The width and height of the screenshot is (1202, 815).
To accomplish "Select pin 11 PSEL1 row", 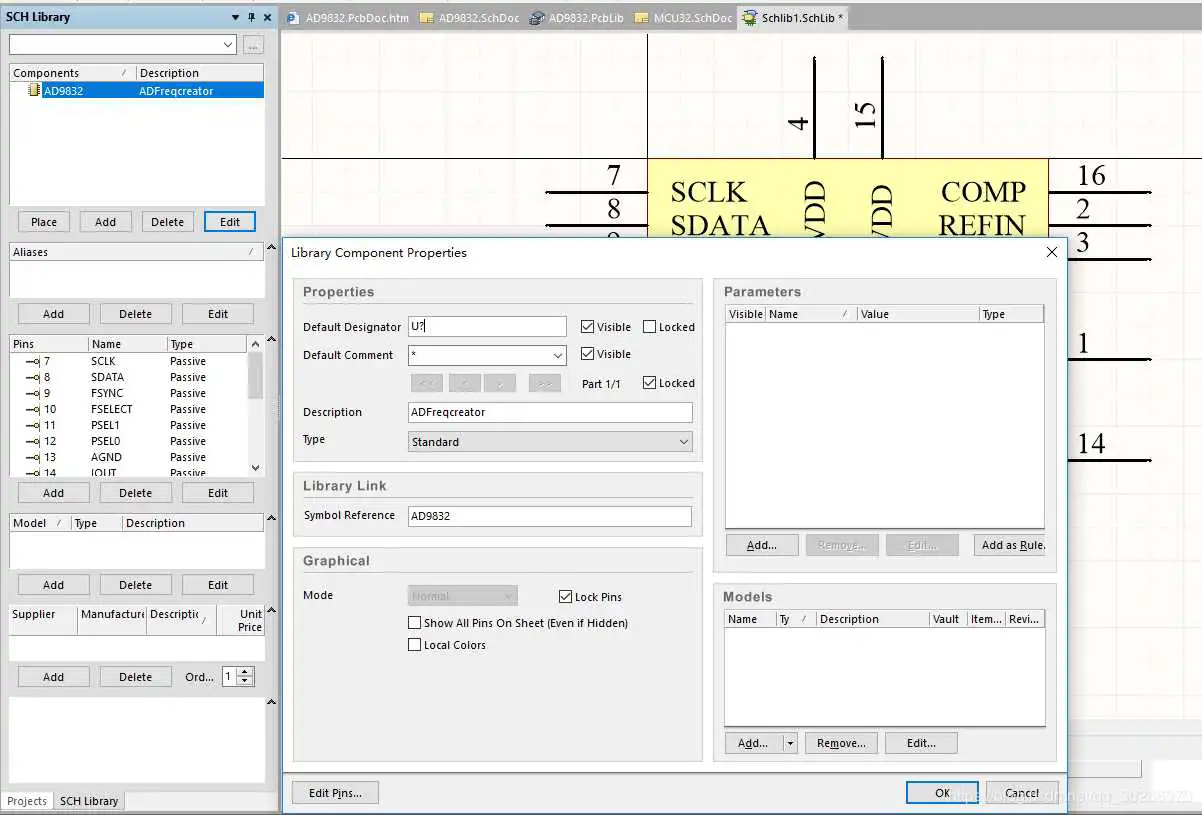I will coord(128,425).
